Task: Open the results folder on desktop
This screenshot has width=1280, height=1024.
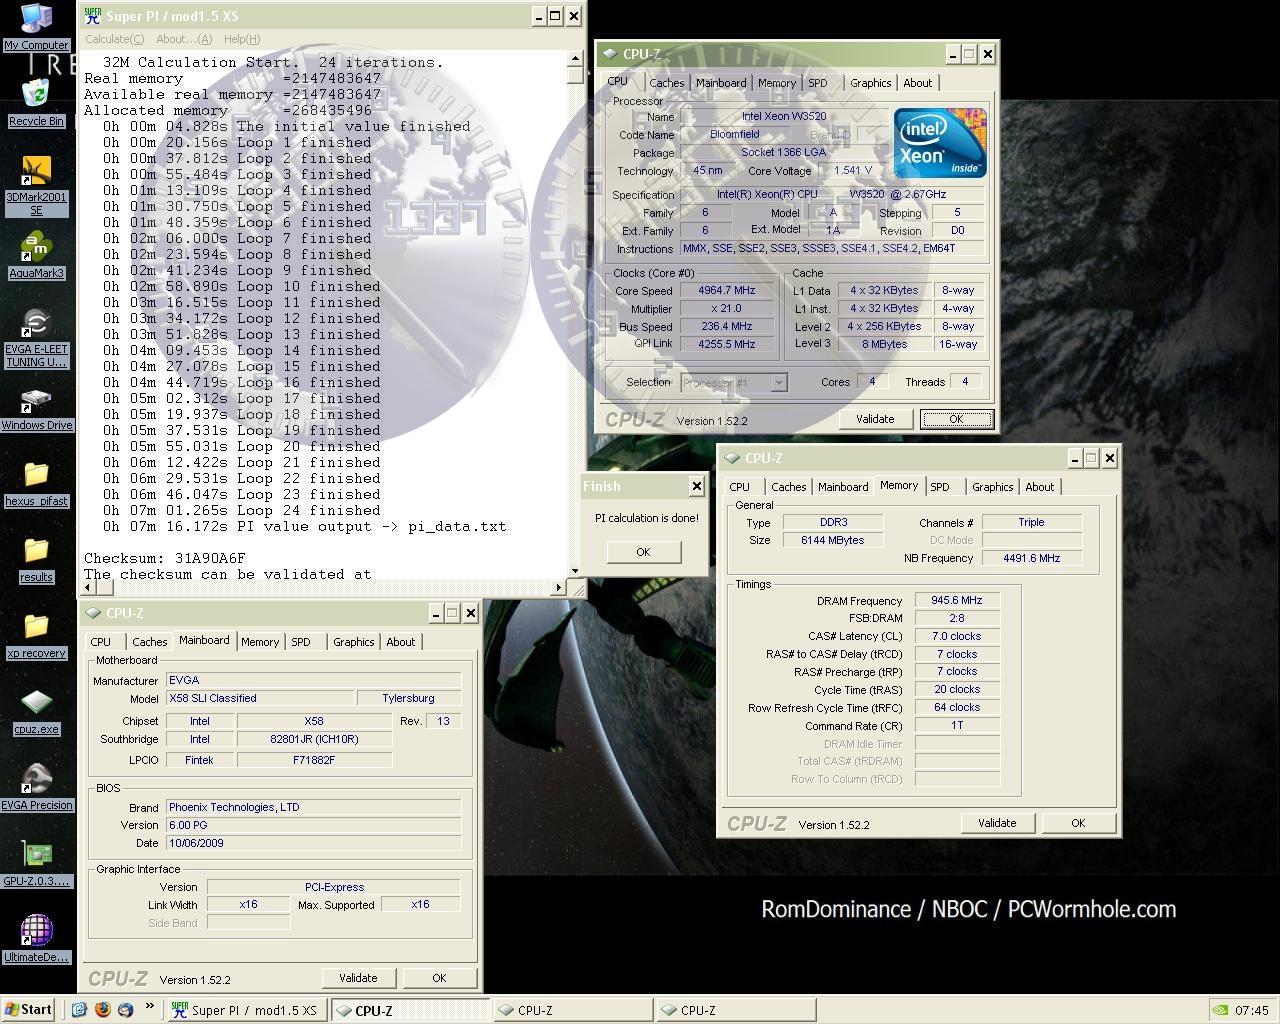Action: click(36, 560)
